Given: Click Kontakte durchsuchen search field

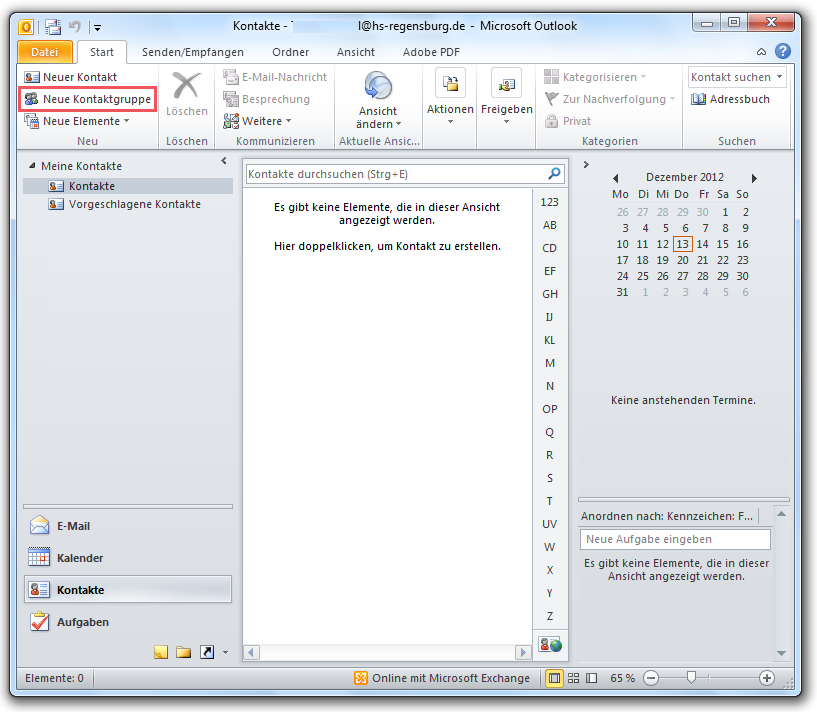Looking at the screenshot, I should point(396,174).
